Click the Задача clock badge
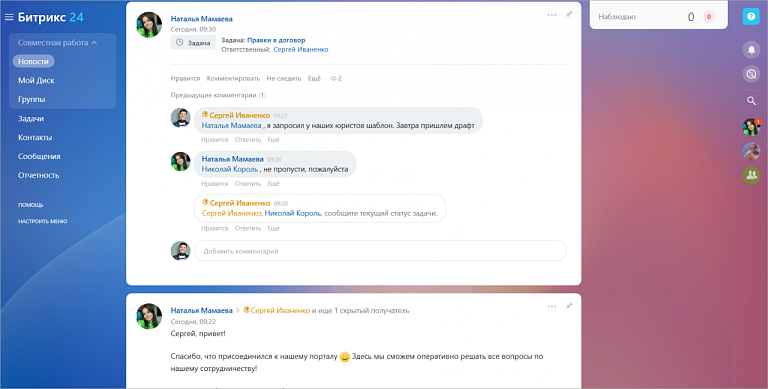 coord(193,43)
